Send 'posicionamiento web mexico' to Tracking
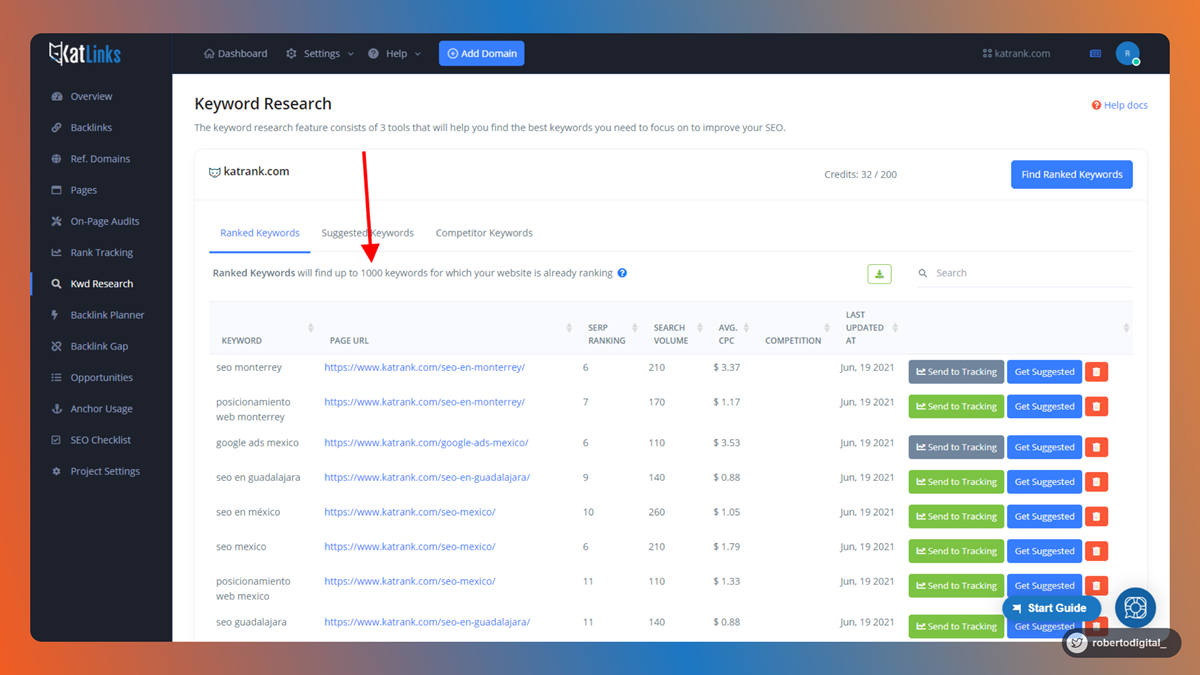1200x675 pixels. coord(956,586)
